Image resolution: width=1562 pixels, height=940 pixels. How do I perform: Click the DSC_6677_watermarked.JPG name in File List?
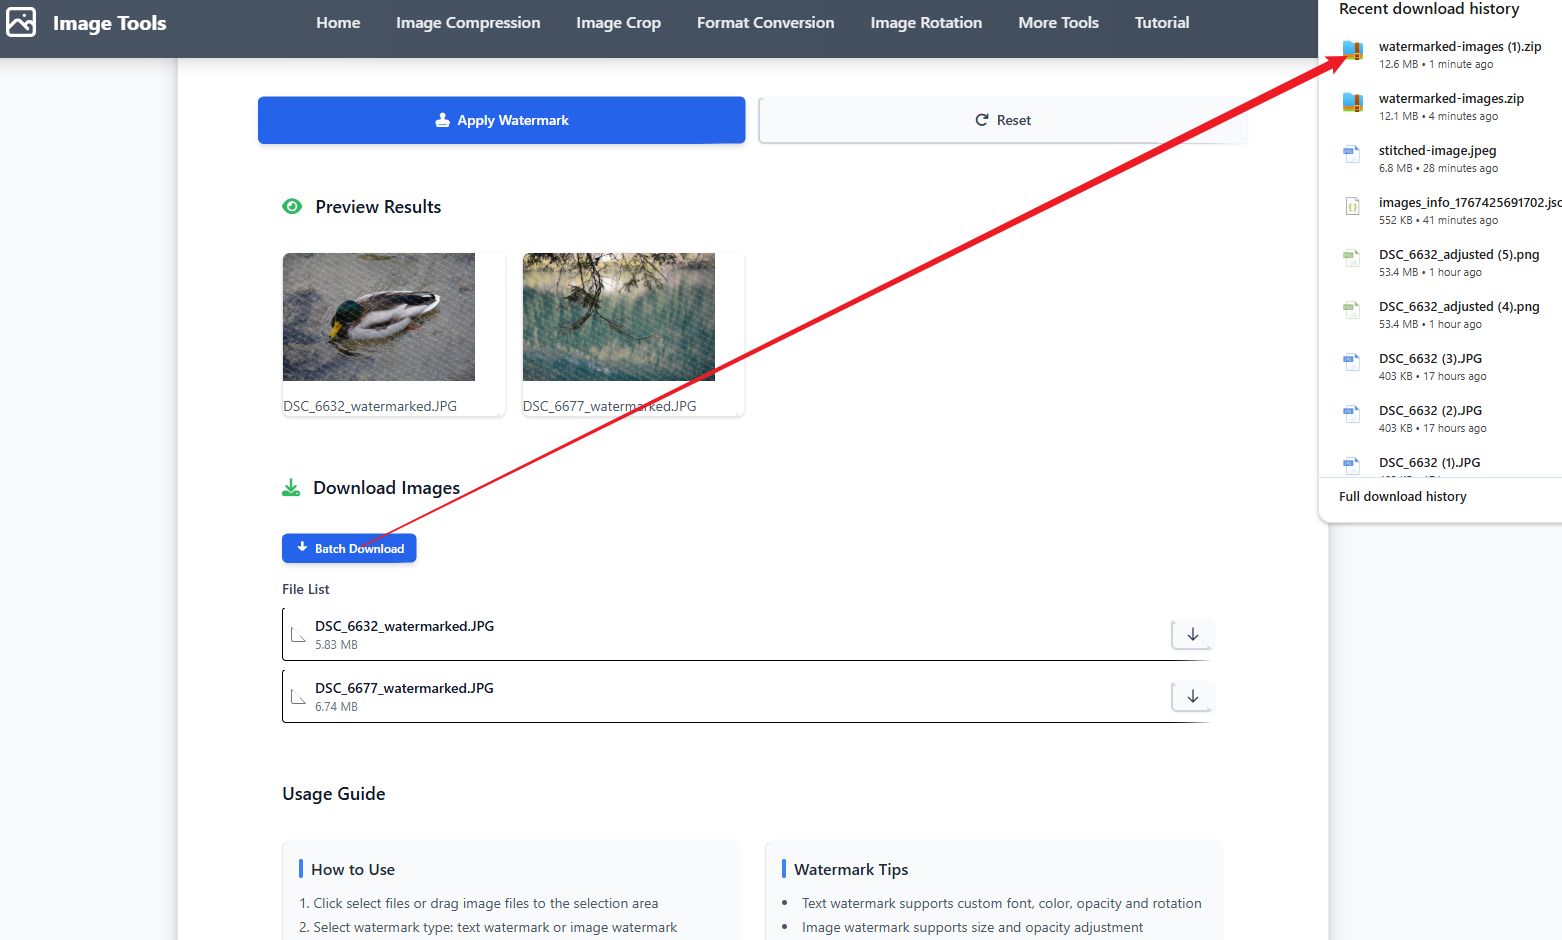pos(404,688)
